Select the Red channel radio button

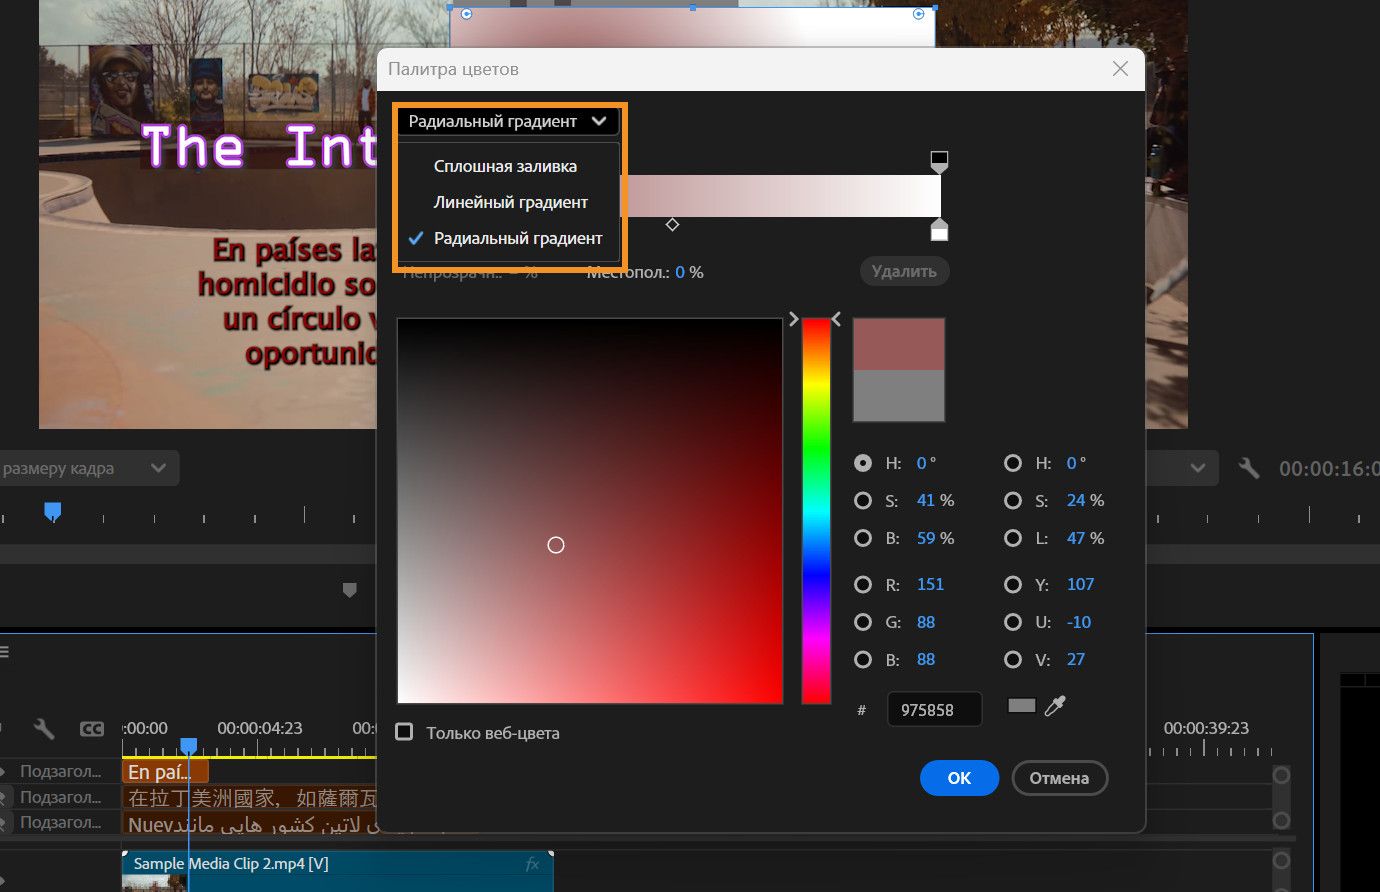[863, 584]
